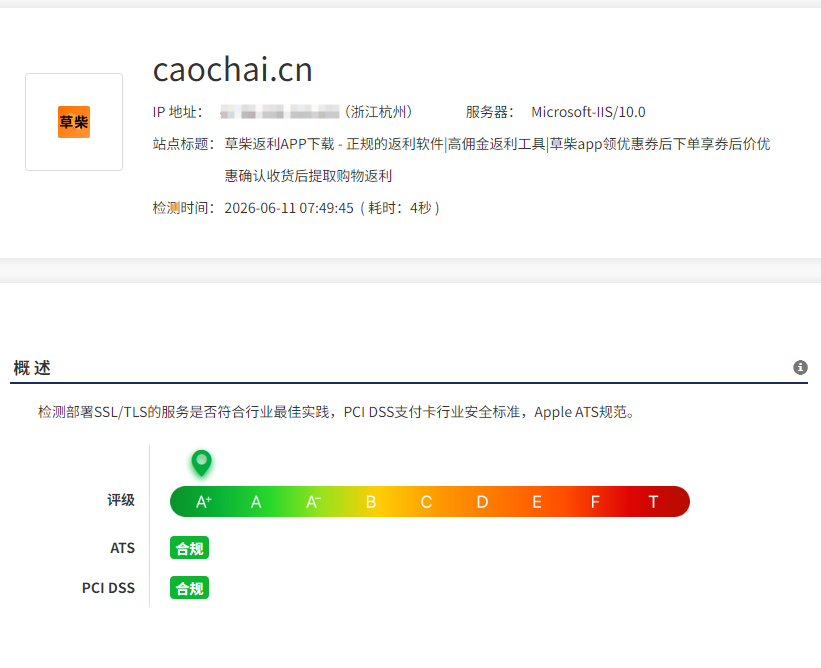Click the C grade on rating bar

point(426,502)
